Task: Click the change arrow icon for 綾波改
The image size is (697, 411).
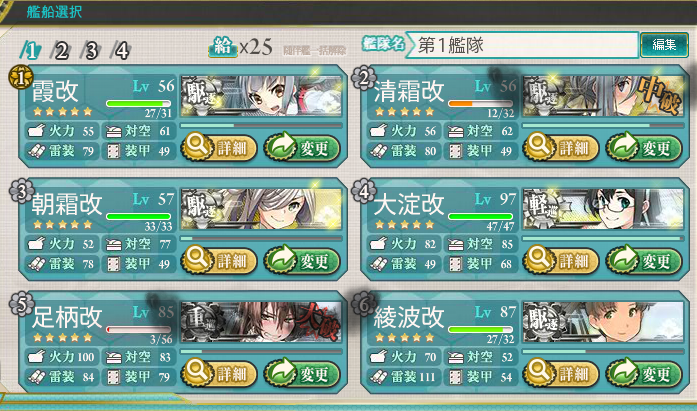Action: coord(623,371)
